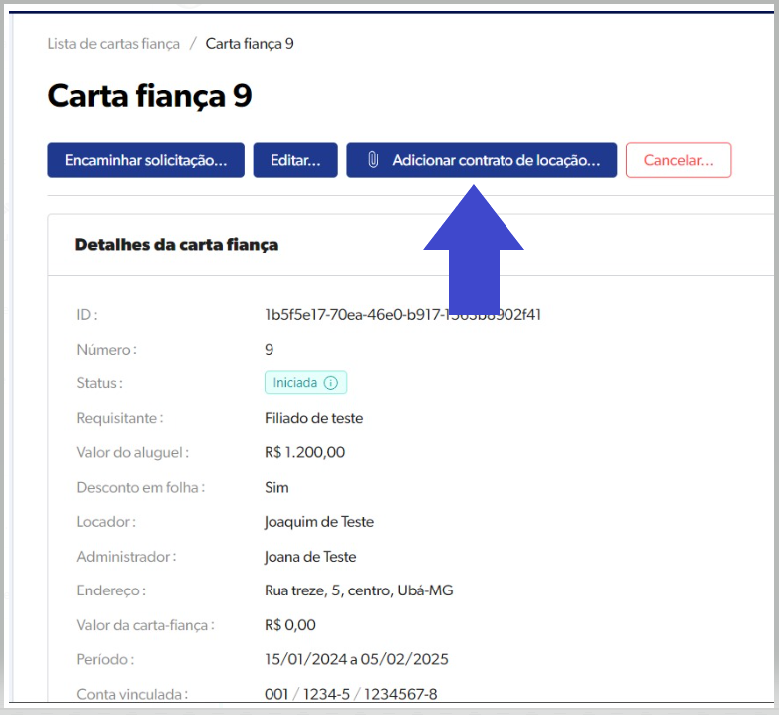
Task: Click the address Rua treze, 5, centro
Action: 358,591
